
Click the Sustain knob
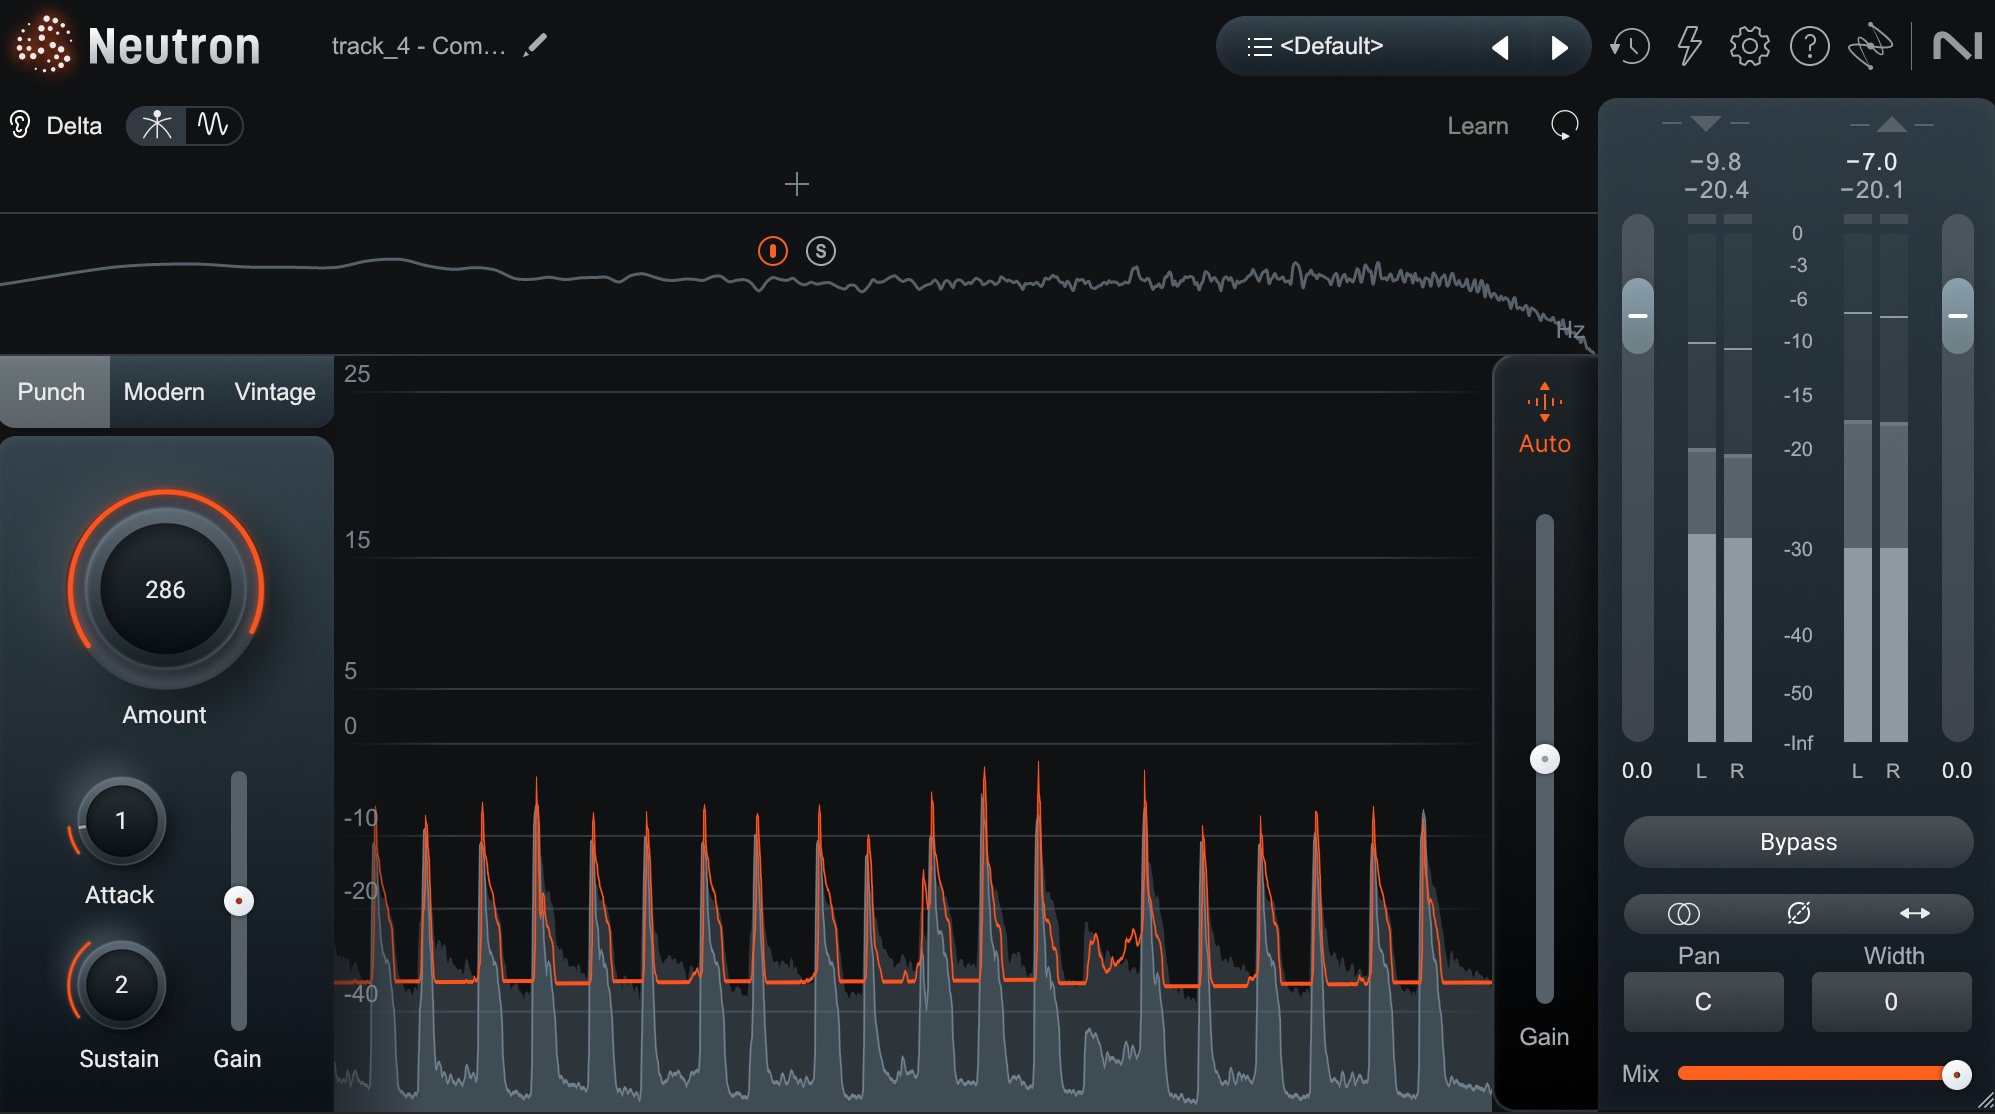point(121,985)
